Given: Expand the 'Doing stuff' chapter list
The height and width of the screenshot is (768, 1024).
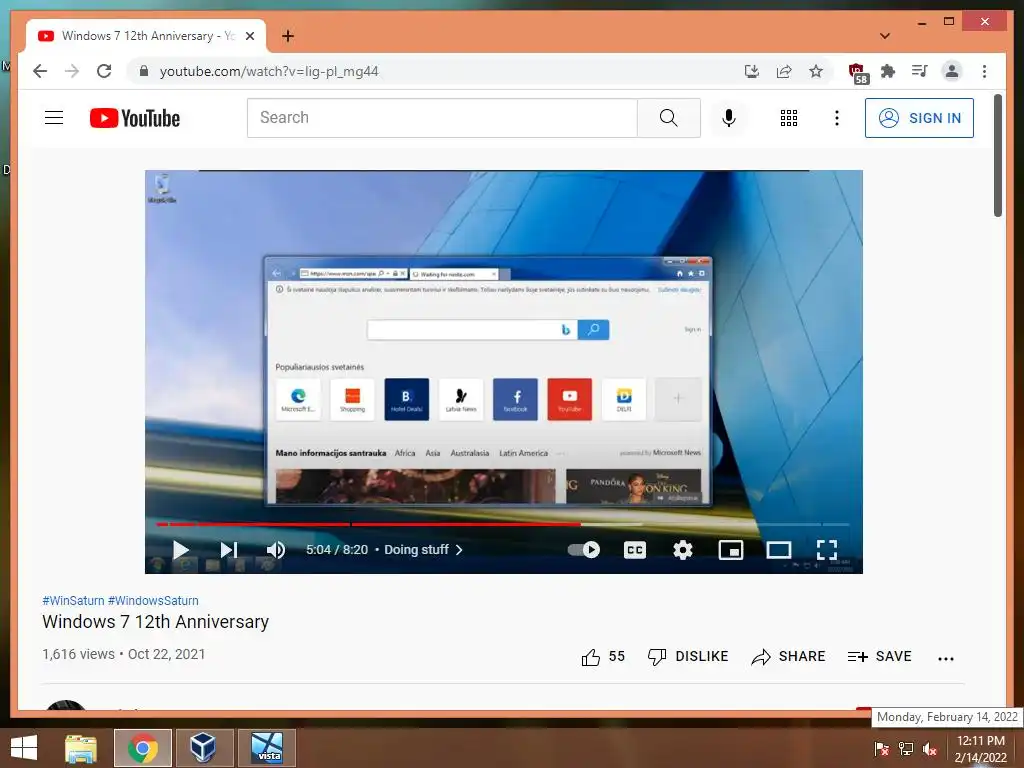Looking at the screenshot, I should pyautogui.click(x=423, y=550).
